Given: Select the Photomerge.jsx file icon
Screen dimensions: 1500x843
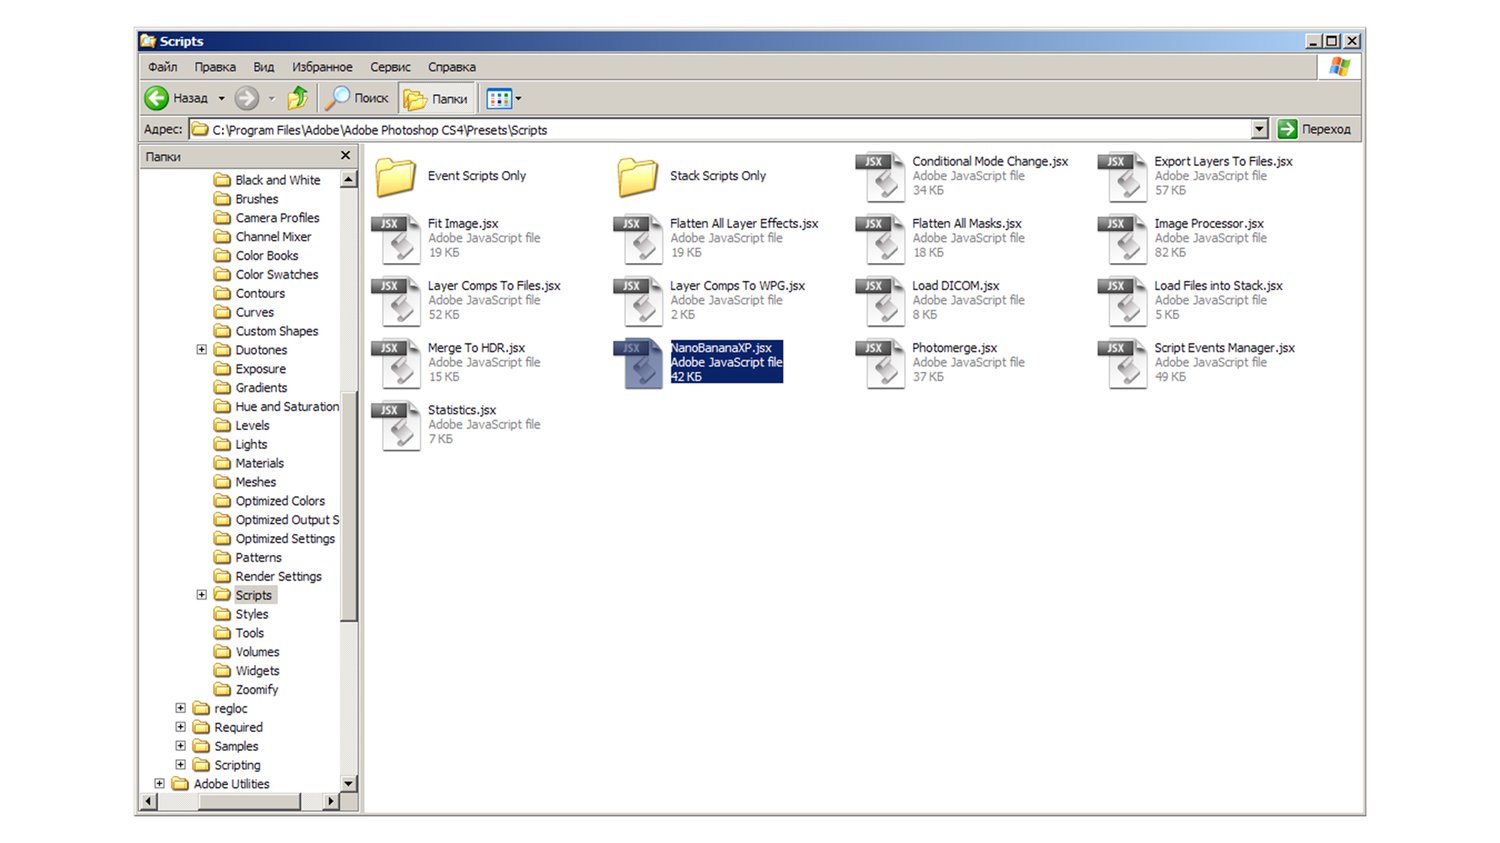Looking at the screenshot, I should pyautogui.click(x=880, y=363).
